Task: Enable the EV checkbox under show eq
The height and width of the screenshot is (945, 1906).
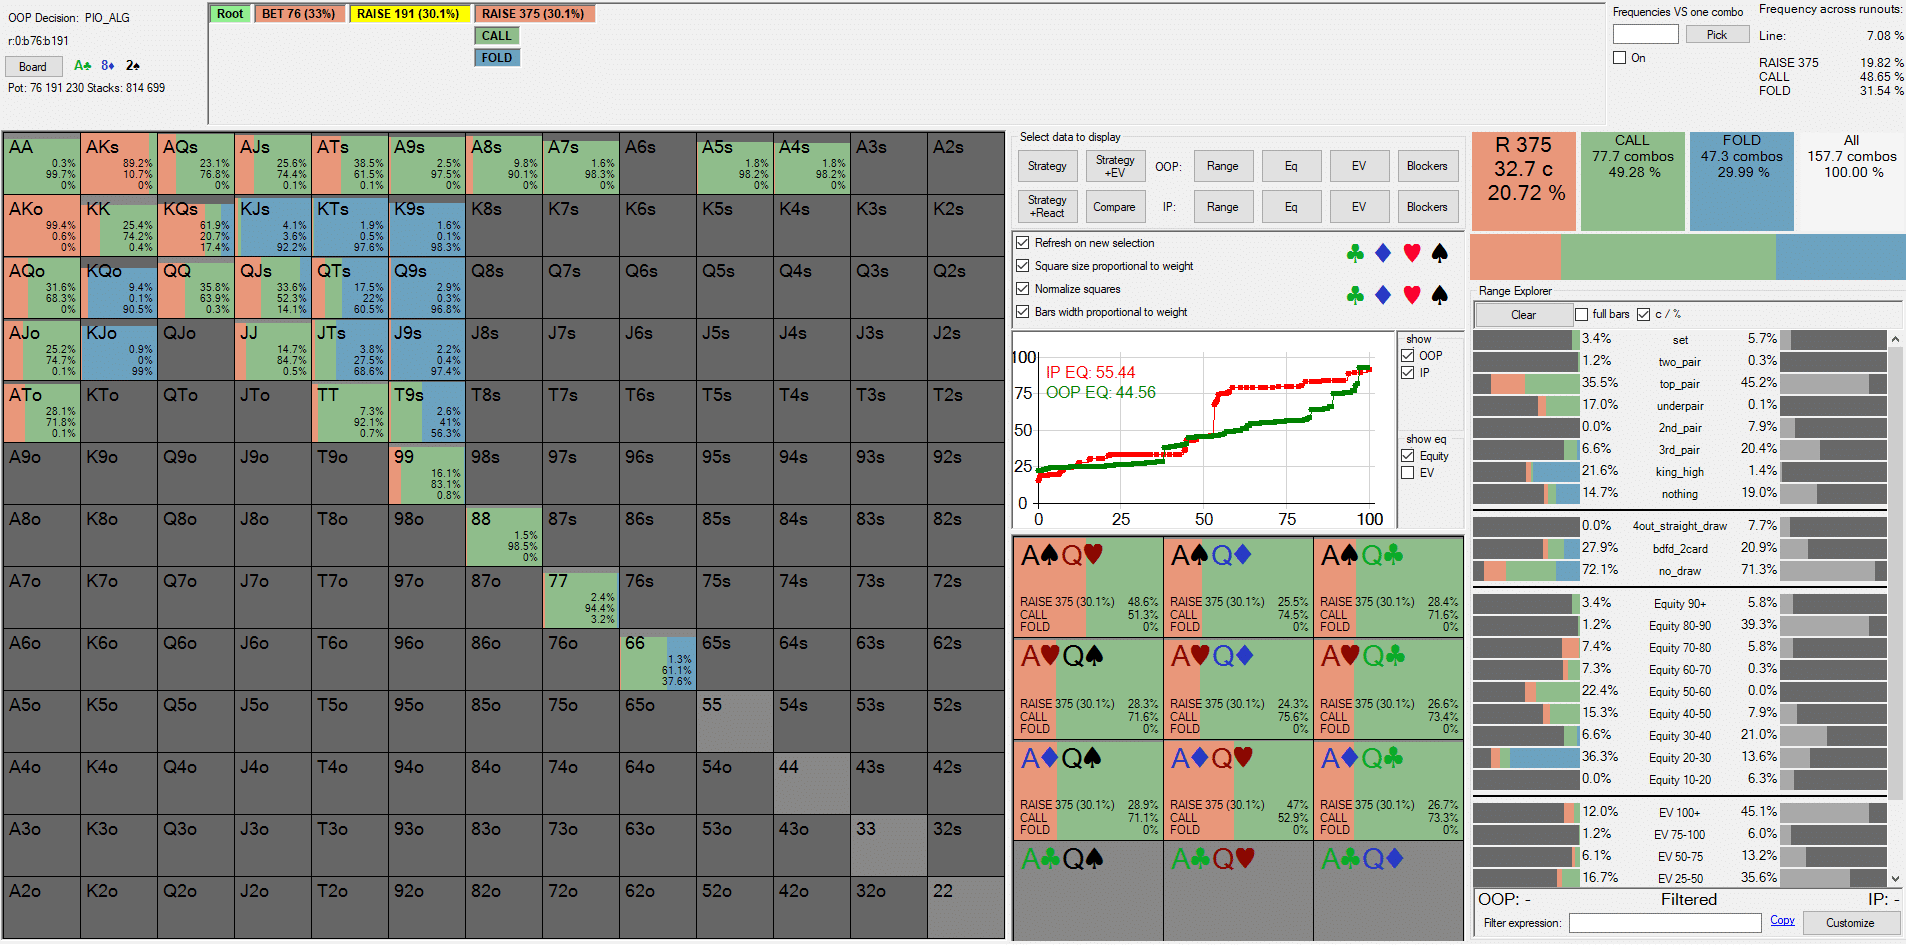Action: [x=1408, y=473]
